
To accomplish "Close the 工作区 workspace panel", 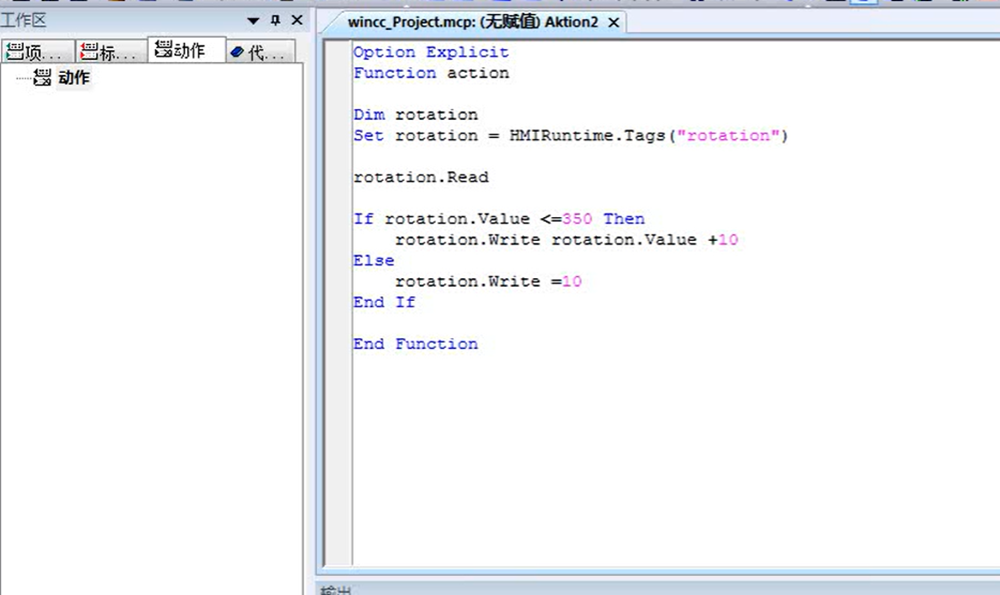I will coord(296,20).
